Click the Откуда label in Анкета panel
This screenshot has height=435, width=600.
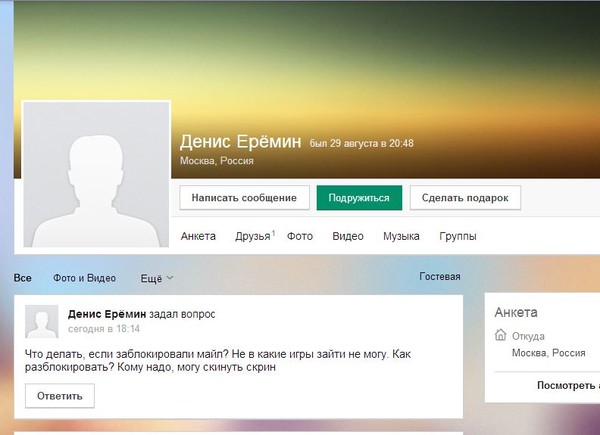[528, 336]
